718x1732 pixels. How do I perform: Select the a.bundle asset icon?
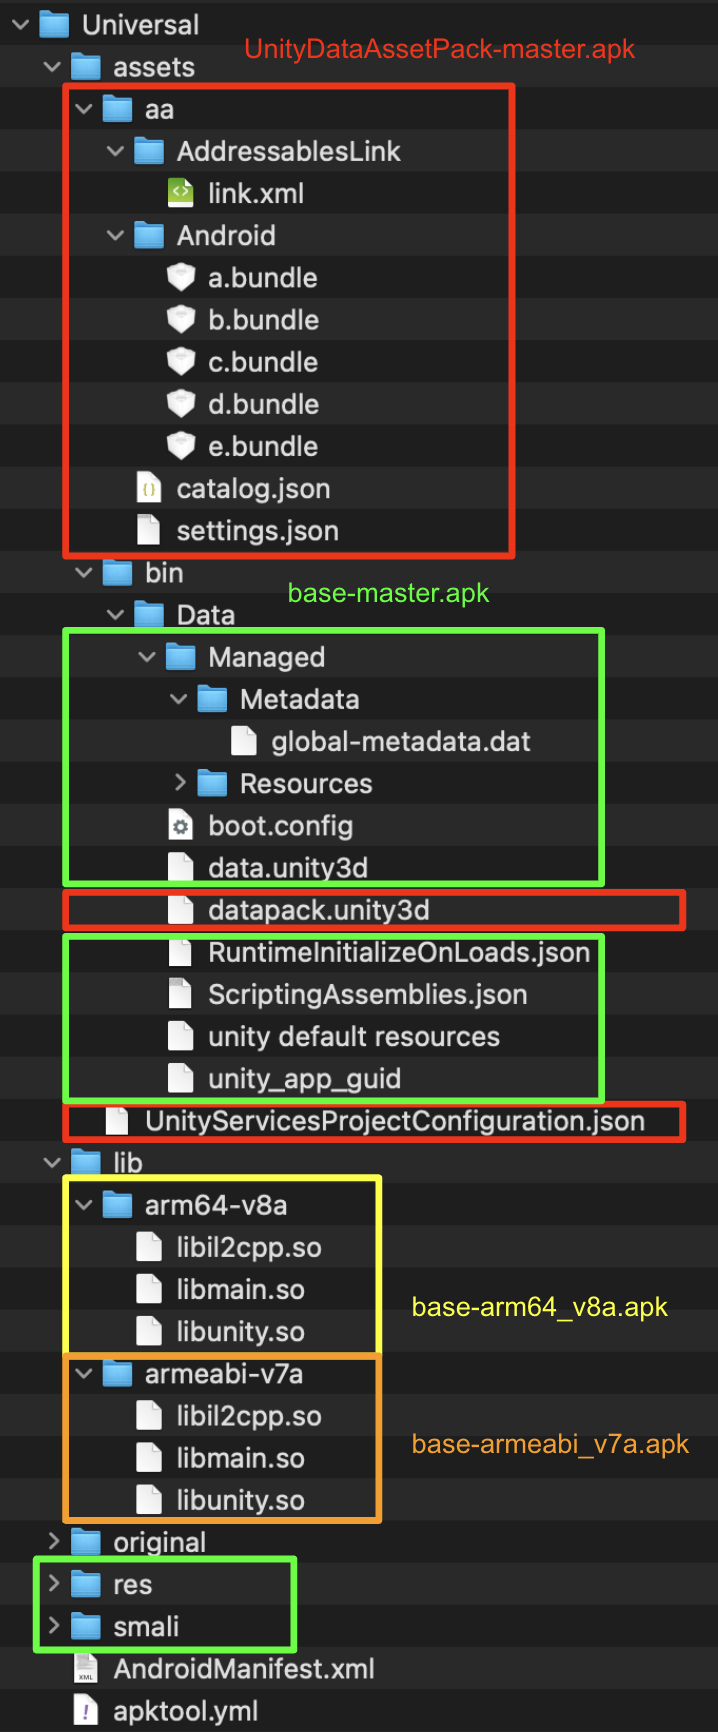pos(183,277)
